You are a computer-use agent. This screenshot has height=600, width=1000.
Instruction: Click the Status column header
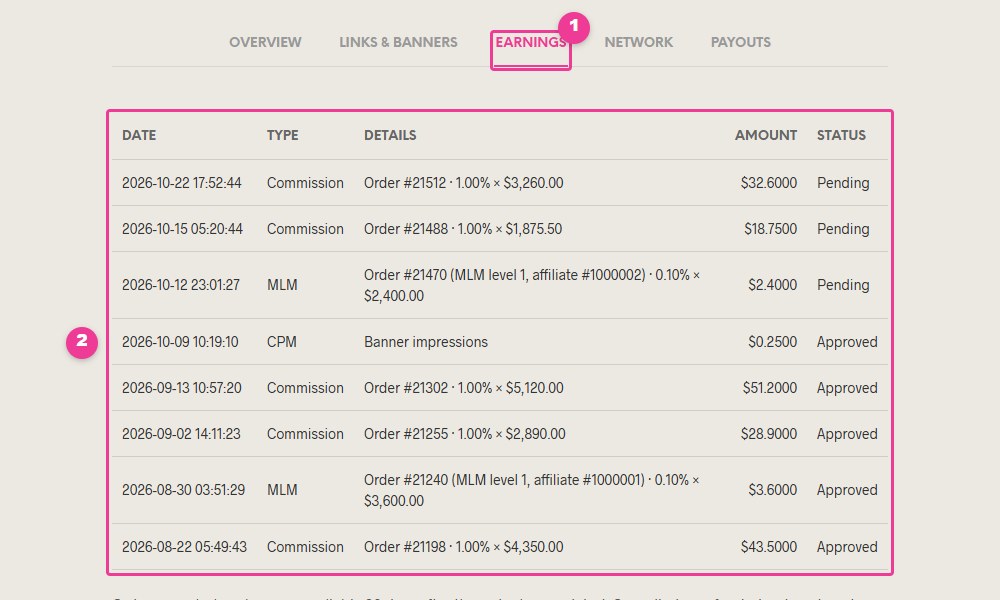(841, 135)
